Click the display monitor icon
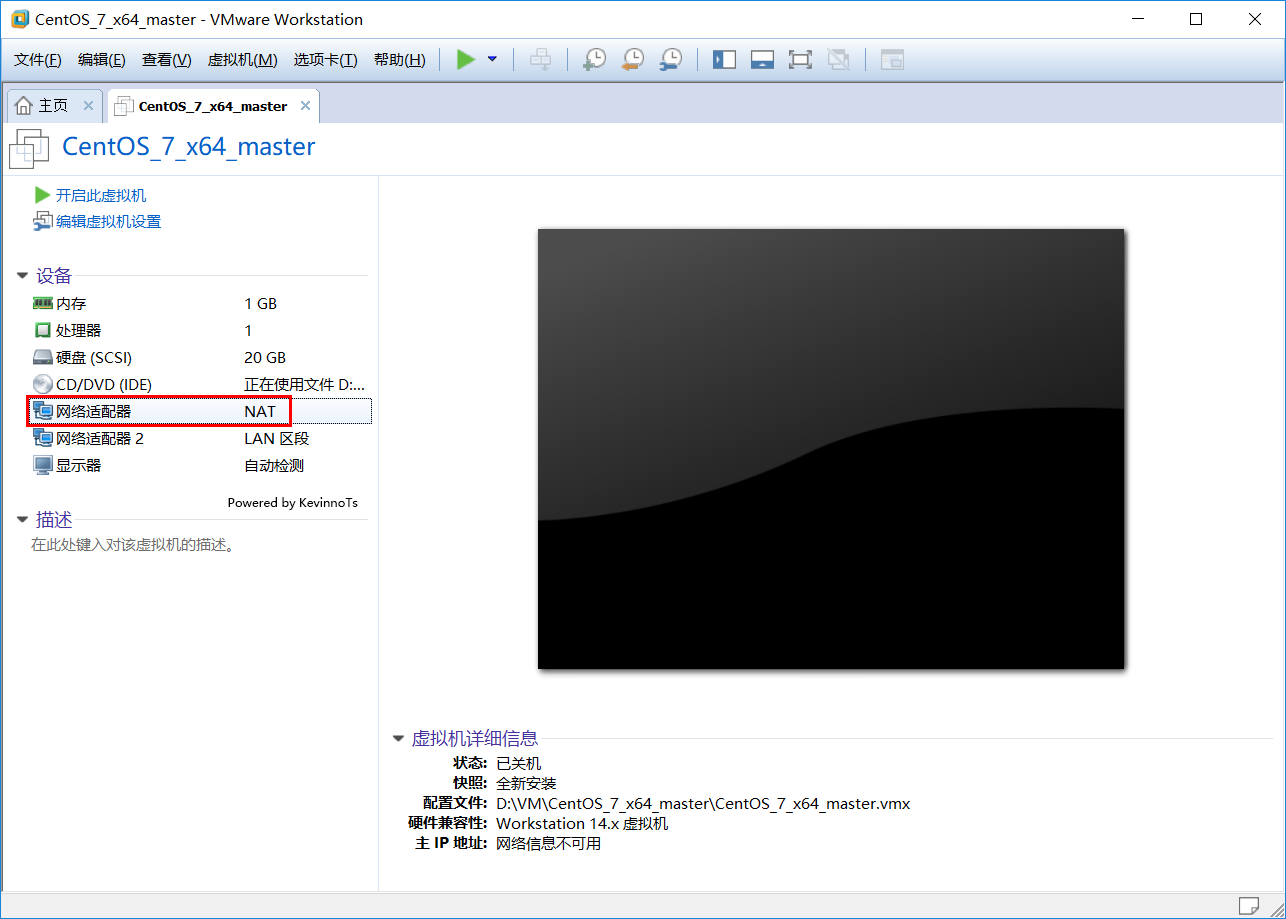The height and width of the screenshot is (919, 1286). (42, 465)
